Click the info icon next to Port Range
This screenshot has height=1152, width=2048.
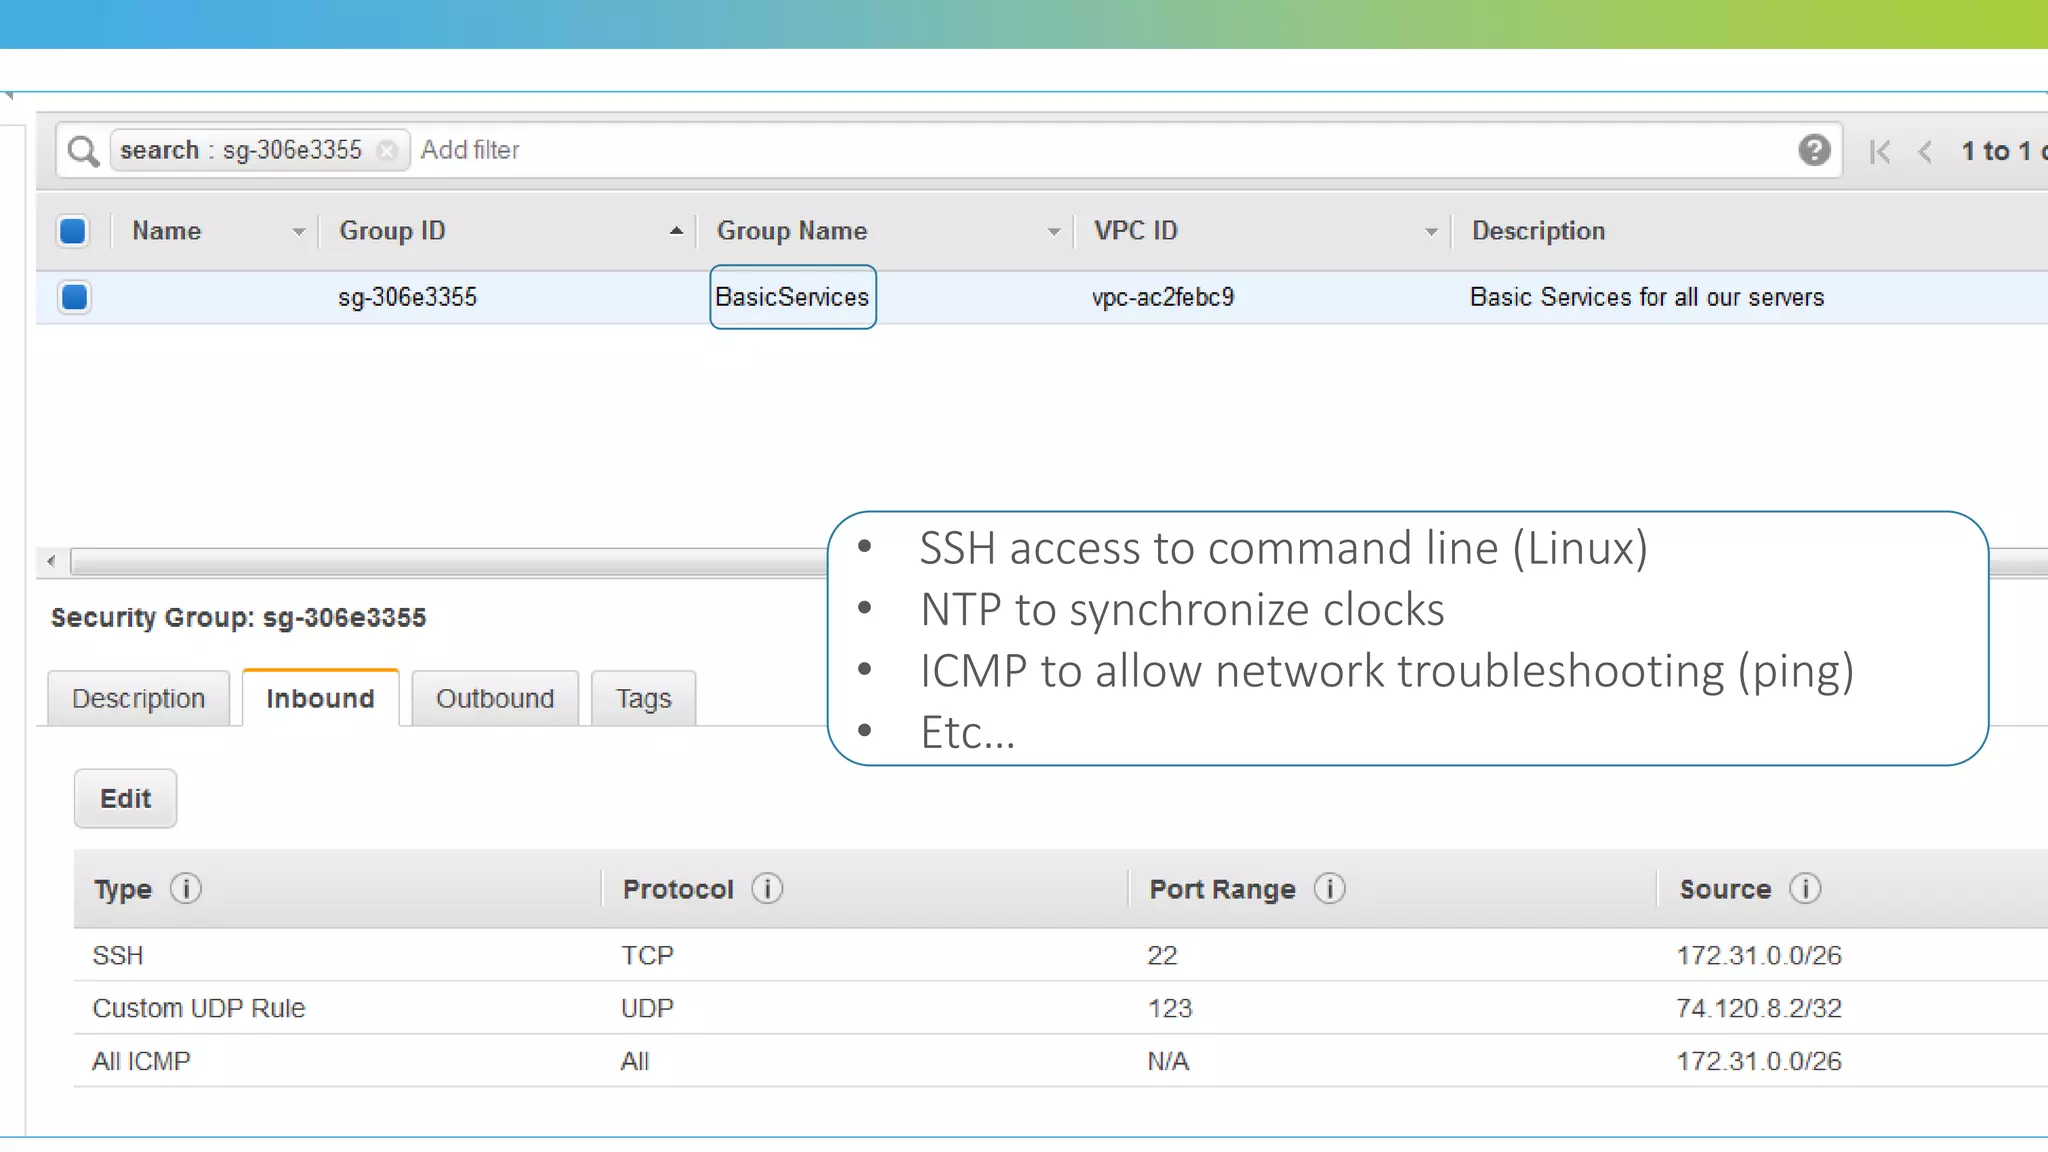coord(1329,888)
